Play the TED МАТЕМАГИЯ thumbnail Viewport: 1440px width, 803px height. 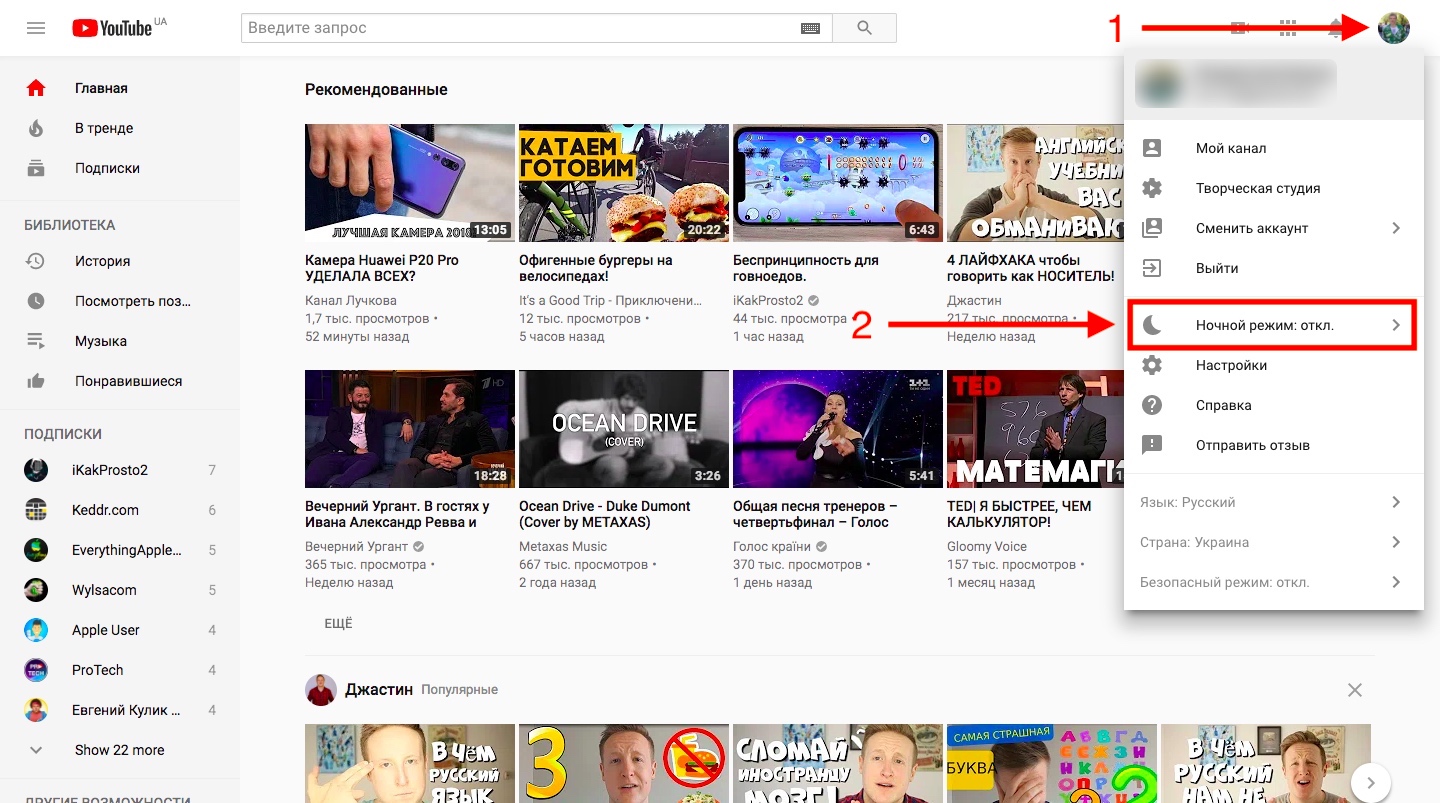coord(1034,429)
